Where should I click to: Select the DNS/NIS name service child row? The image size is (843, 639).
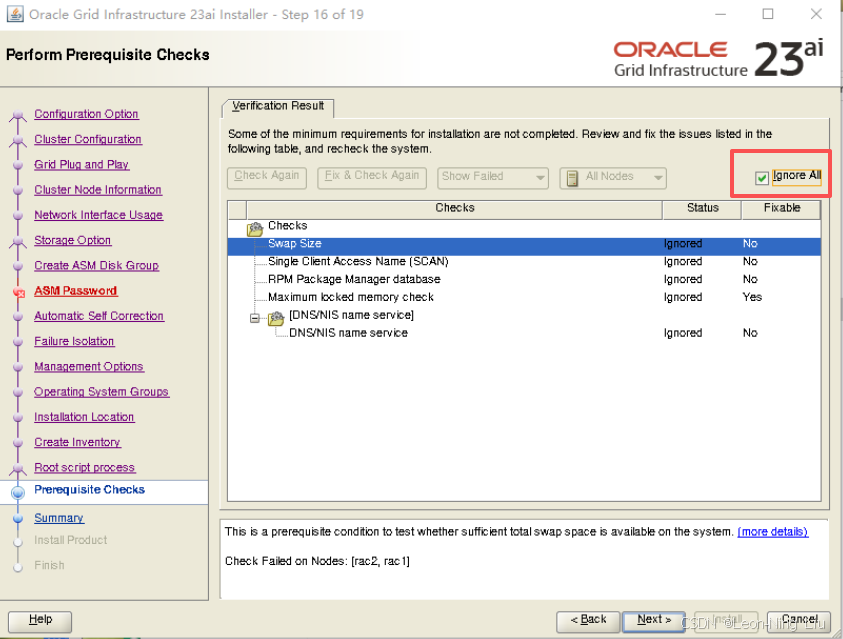(x=524, y=333)
